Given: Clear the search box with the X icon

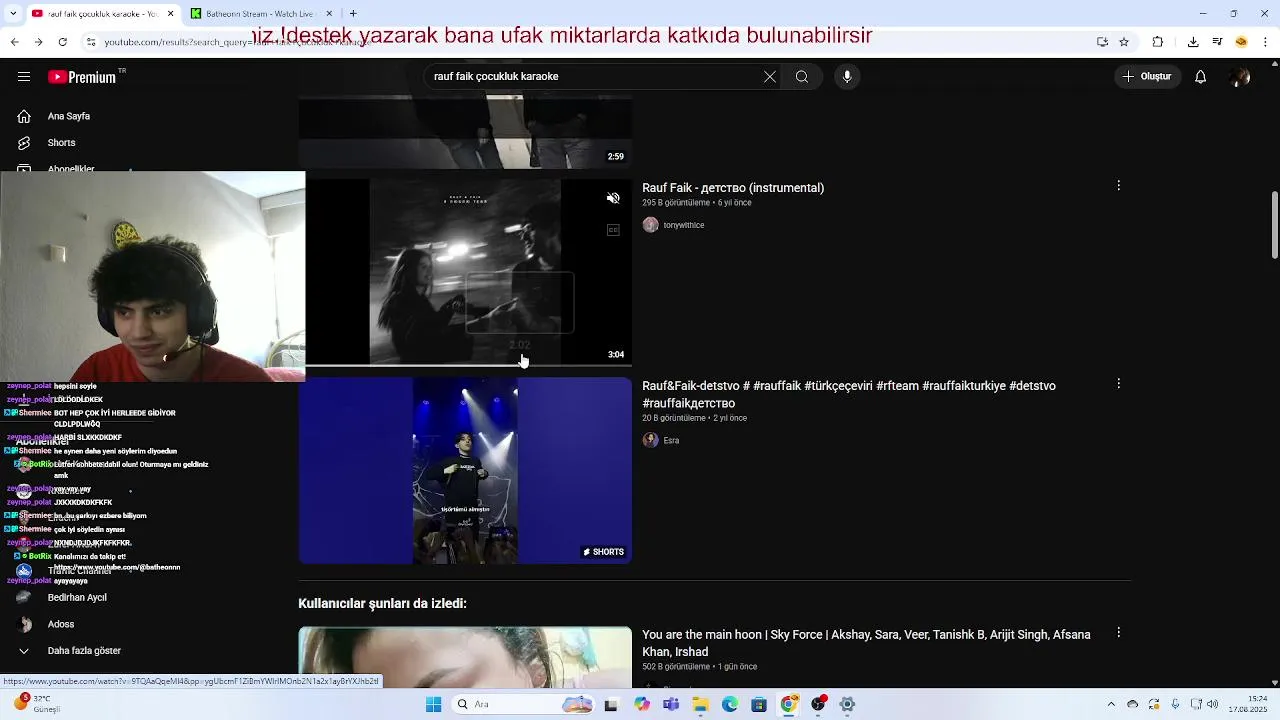Looking at the screenshot, I should [x=770, y=77].
